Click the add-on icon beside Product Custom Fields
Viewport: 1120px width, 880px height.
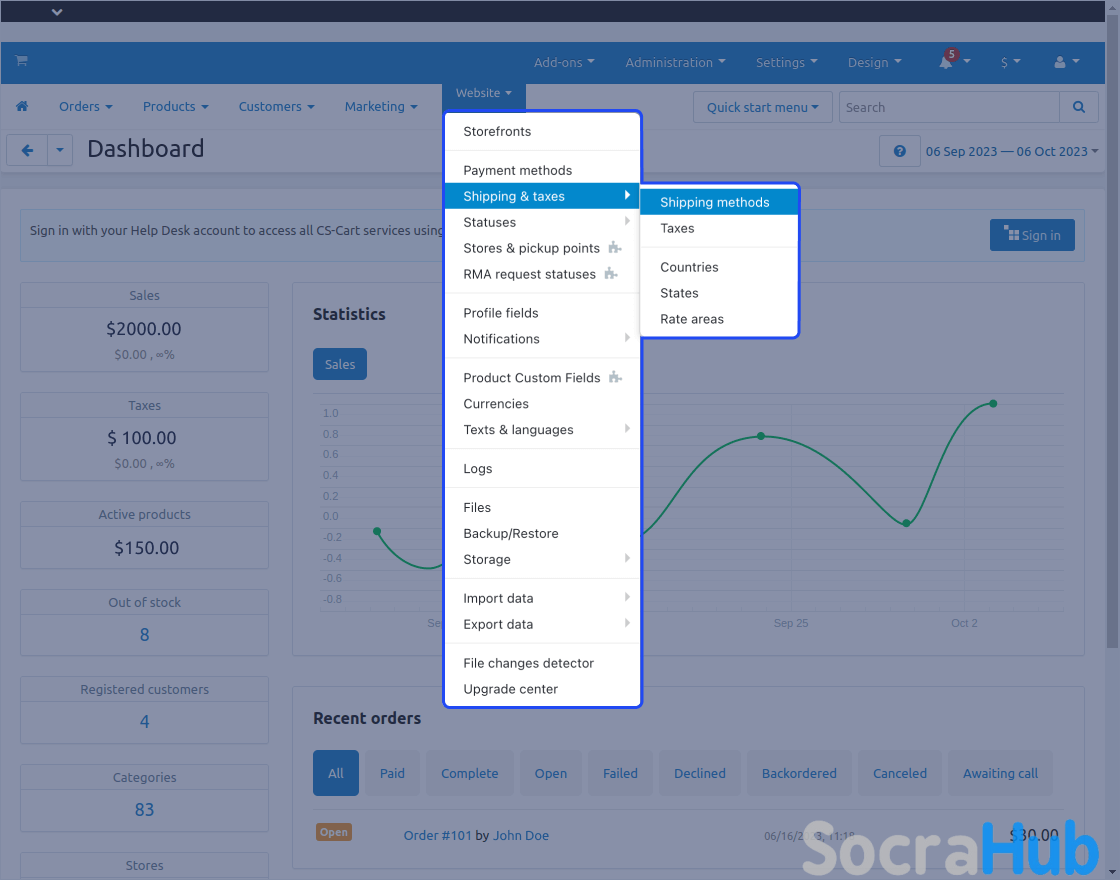tap(615, 378)
